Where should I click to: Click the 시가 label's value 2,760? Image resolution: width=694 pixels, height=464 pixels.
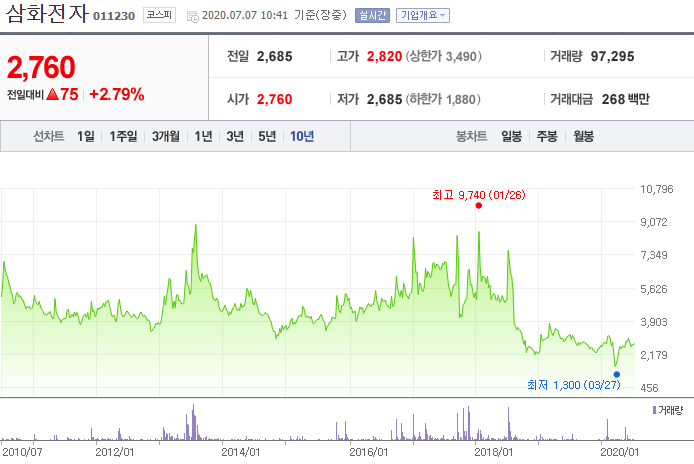(x=274, y=99)
